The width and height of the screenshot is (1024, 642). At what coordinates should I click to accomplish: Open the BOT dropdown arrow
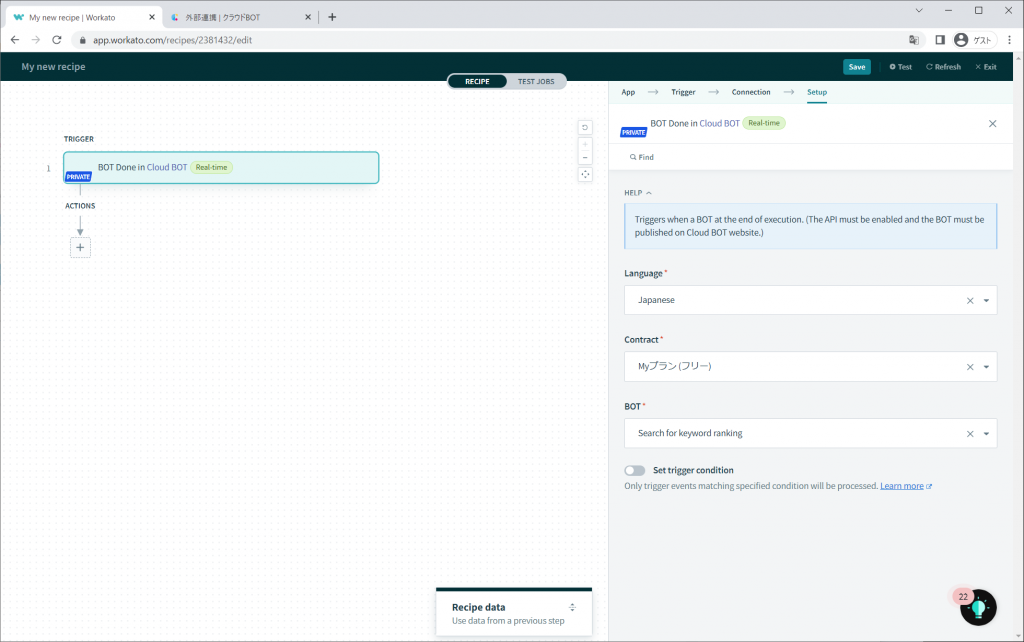986,434
